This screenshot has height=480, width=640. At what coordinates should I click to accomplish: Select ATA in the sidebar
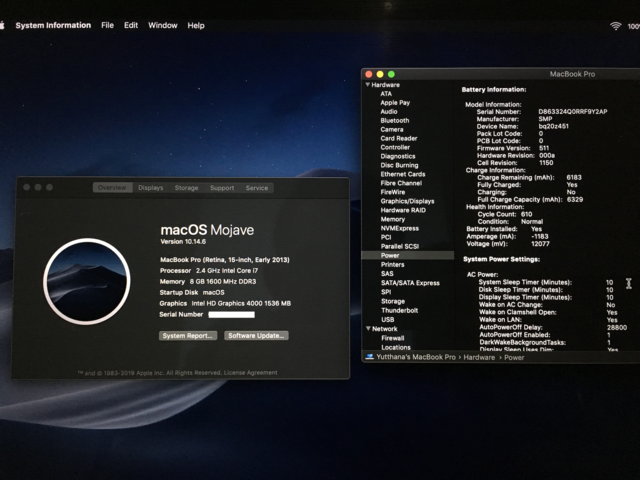click(x=386, y=93)
